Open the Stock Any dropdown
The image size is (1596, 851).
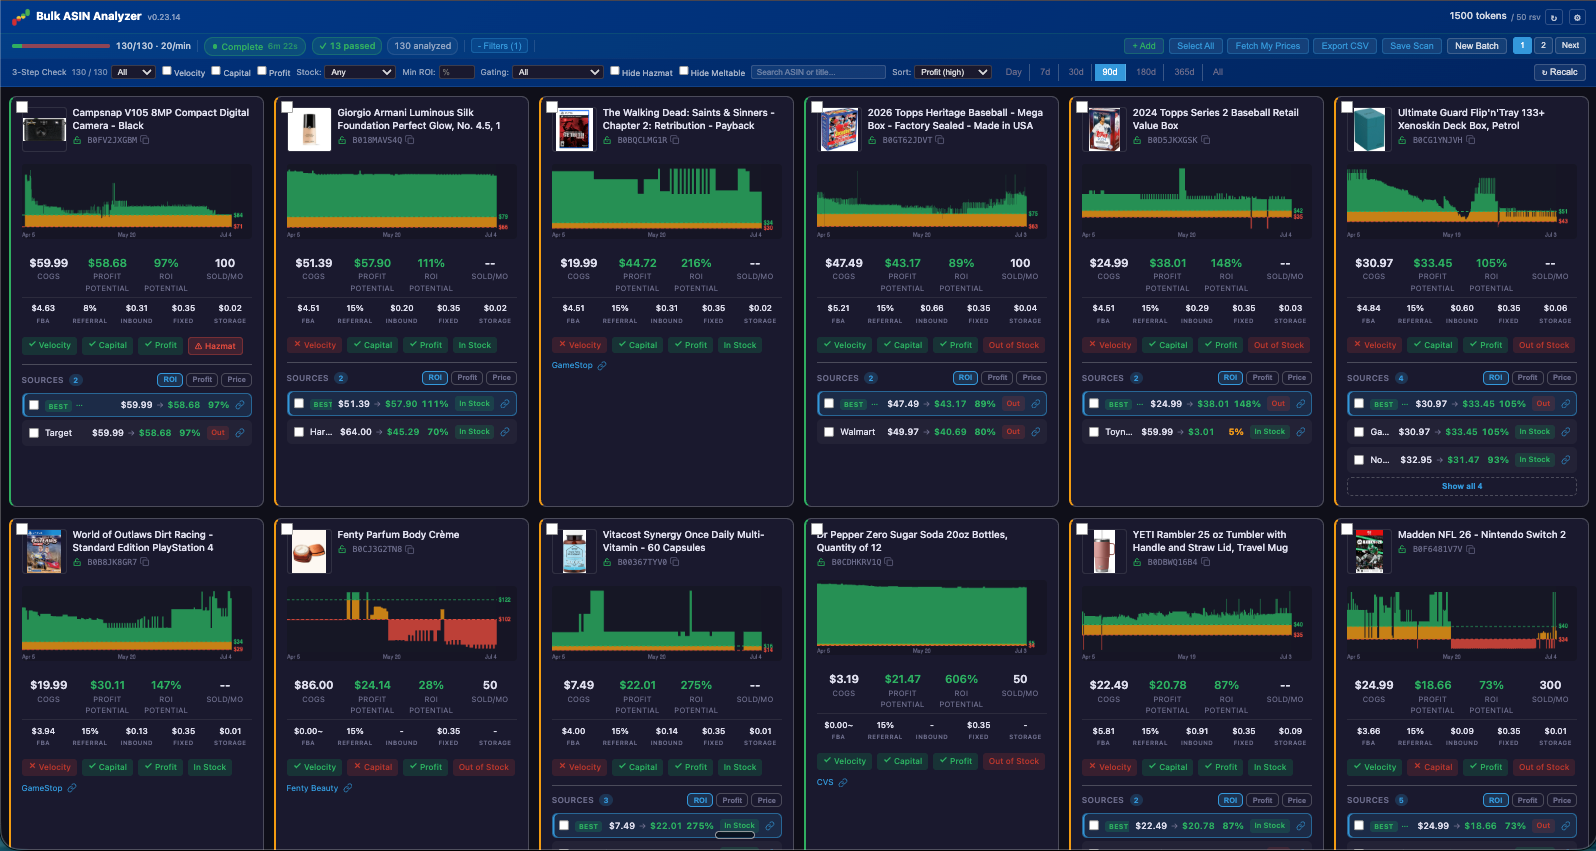[x=360, y=72]
